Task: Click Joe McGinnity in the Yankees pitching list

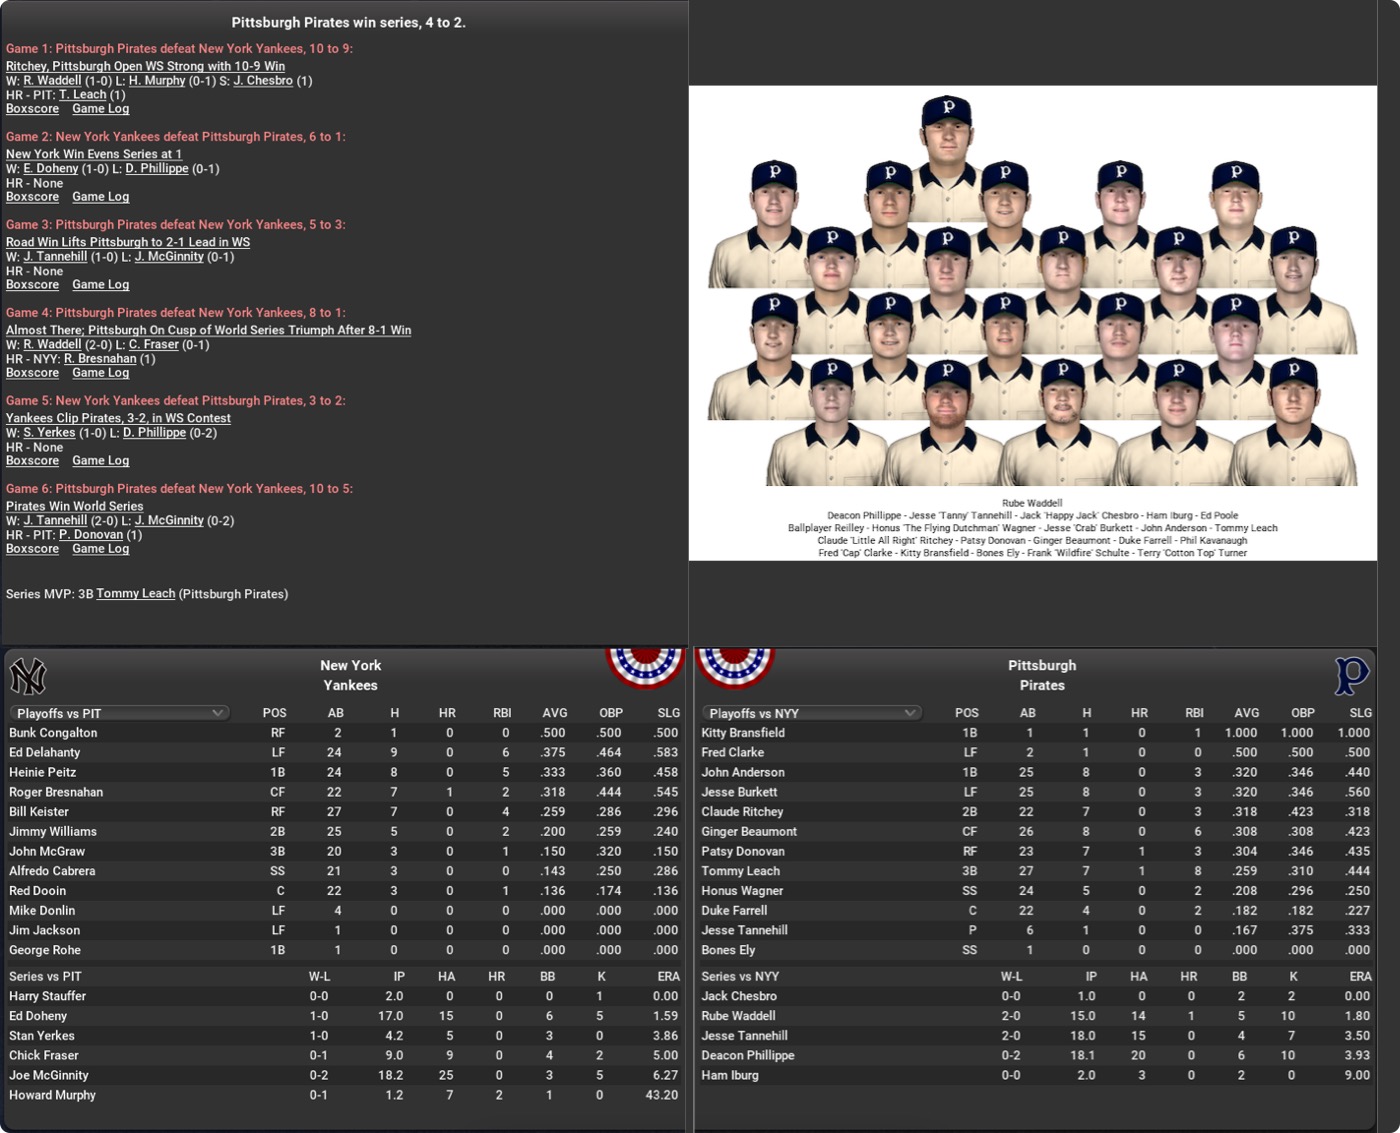Action: coord(49,1076)
